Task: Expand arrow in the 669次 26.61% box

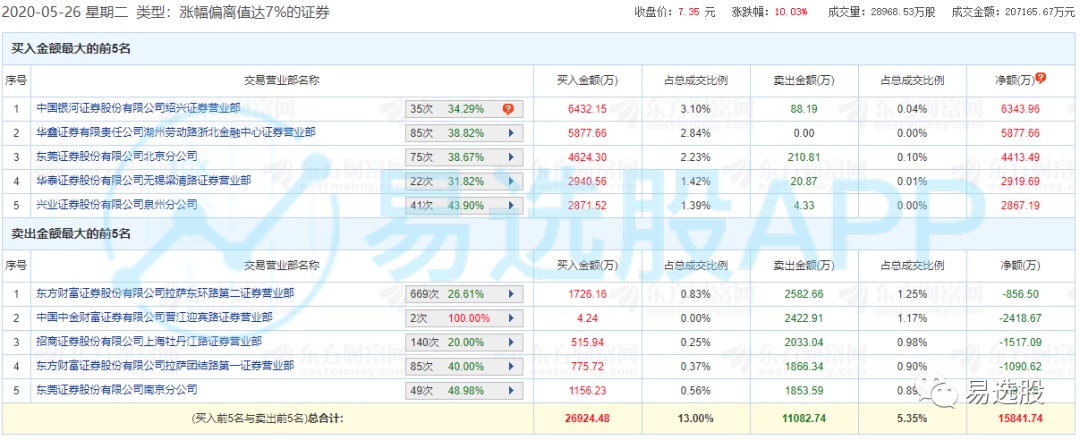Action: point(511,294)
